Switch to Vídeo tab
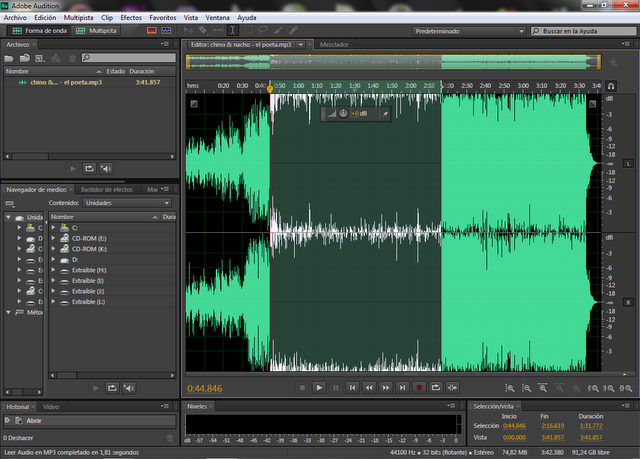The width and height of the screenshot is (640, 459). (x=51, y=407)
